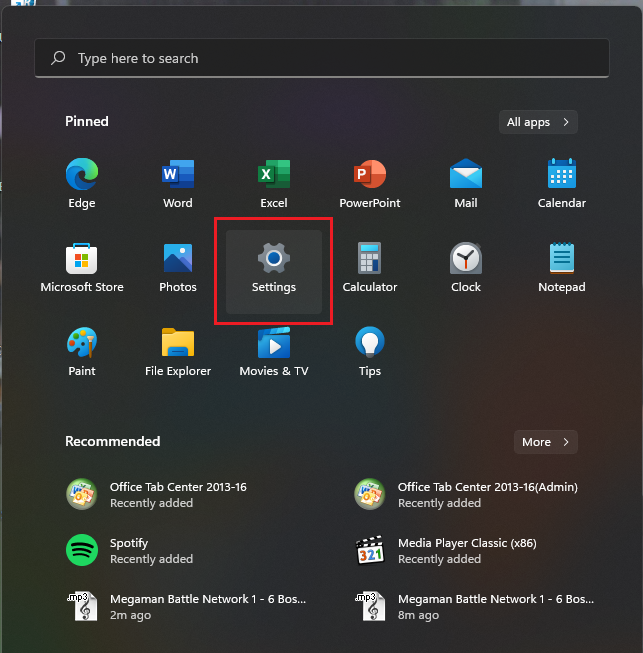Open the Calendar app

[562, 183]
